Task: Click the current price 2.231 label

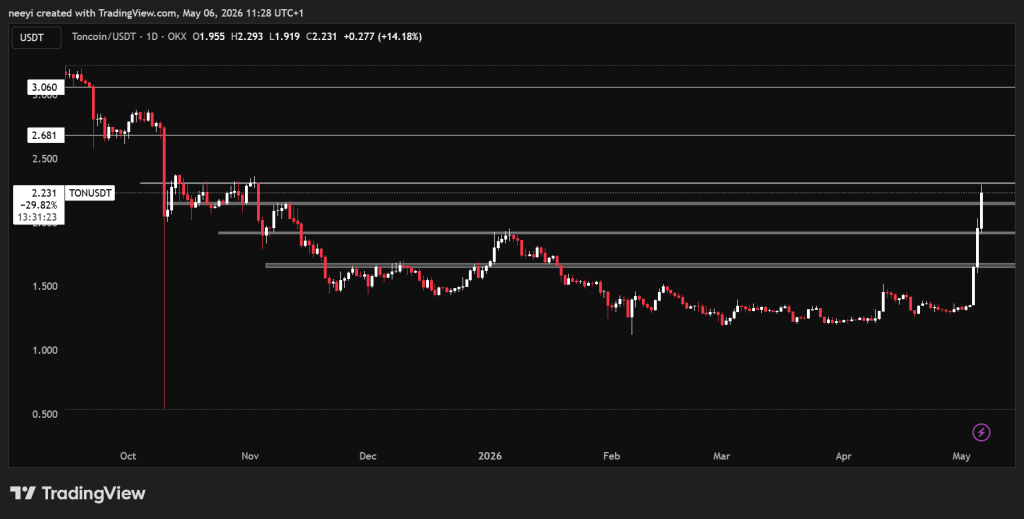Action: (44, 193)
